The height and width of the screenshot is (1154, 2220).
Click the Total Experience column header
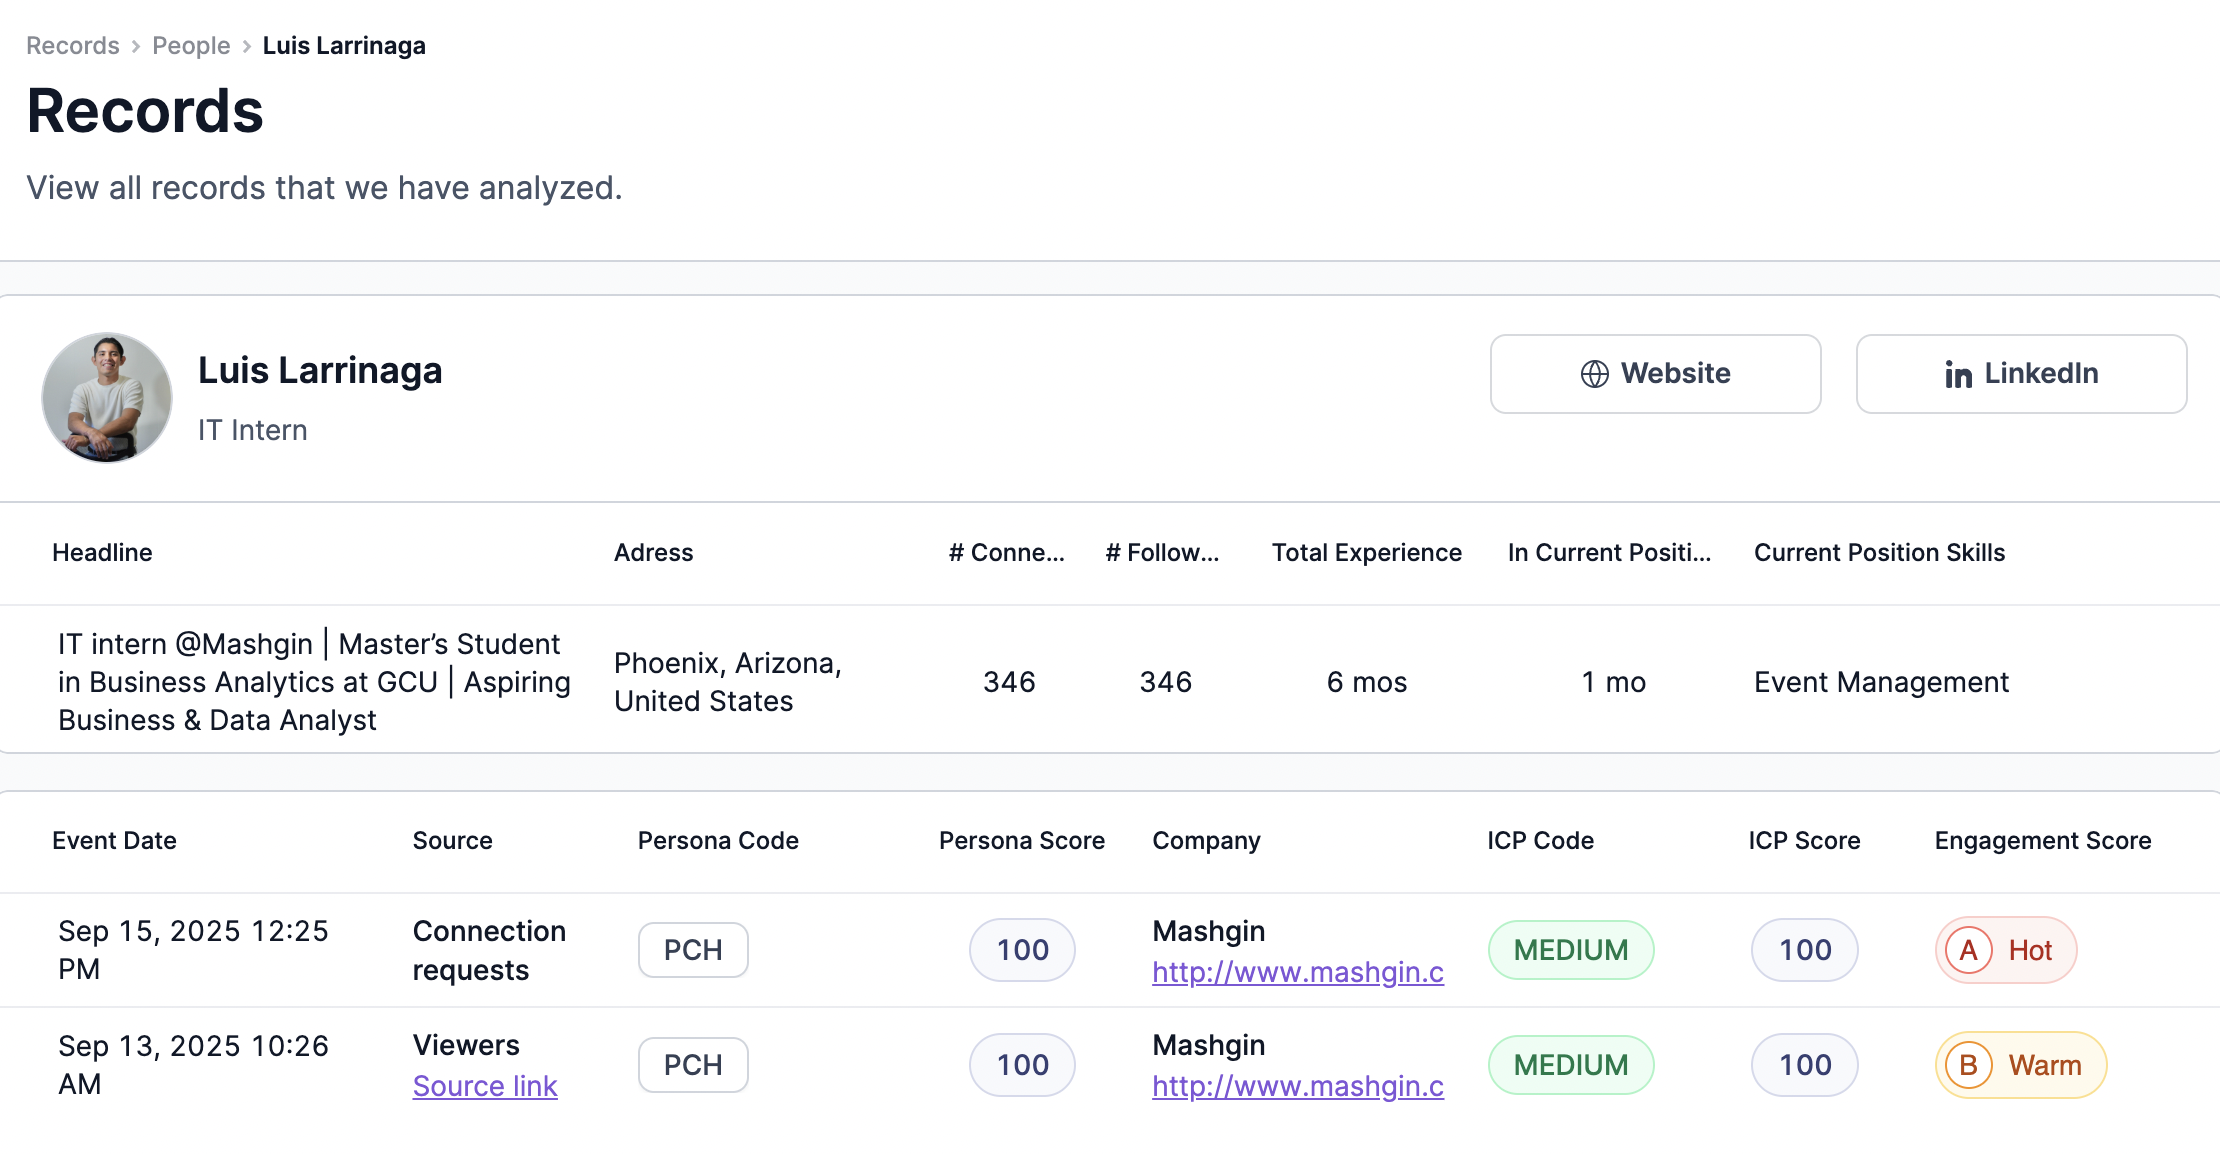[1366, 553]
